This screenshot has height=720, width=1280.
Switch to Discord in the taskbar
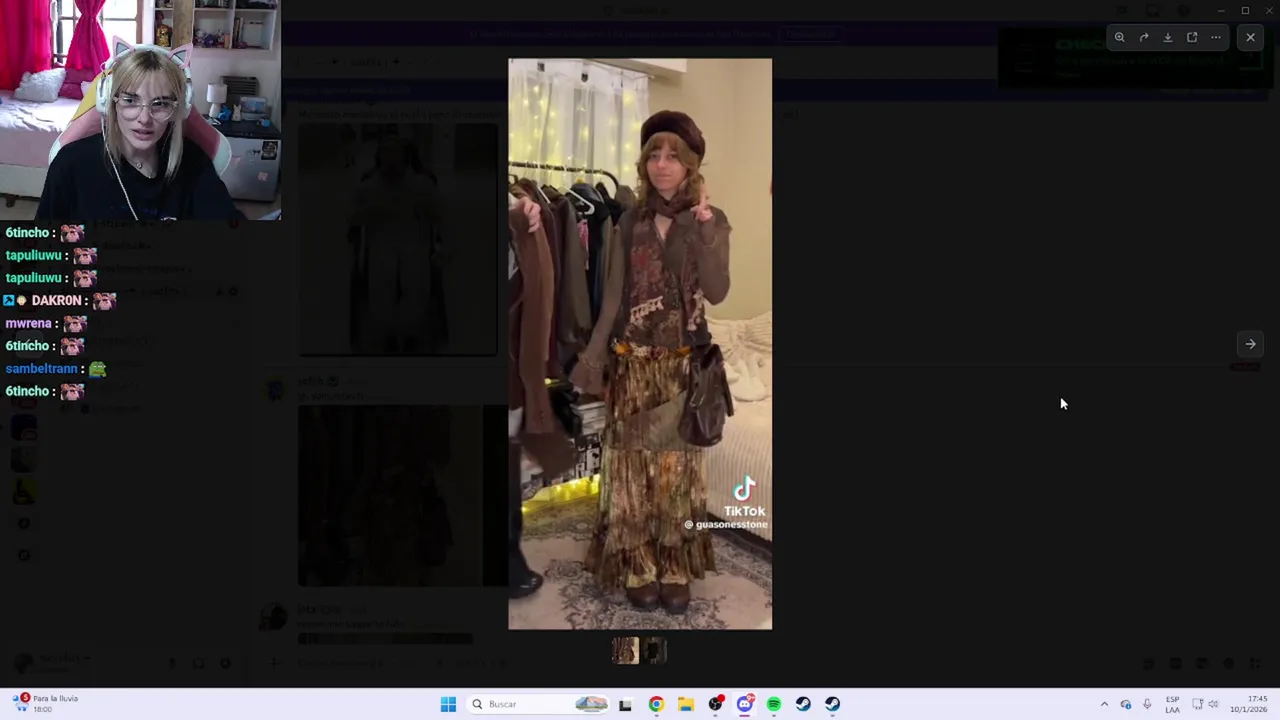(745, 704)
